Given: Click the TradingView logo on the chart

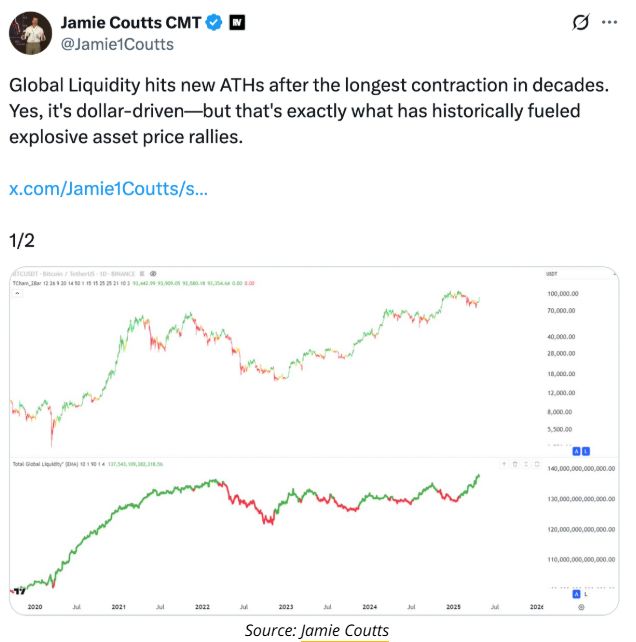Looking at the screenshot, I should point(17,590).
